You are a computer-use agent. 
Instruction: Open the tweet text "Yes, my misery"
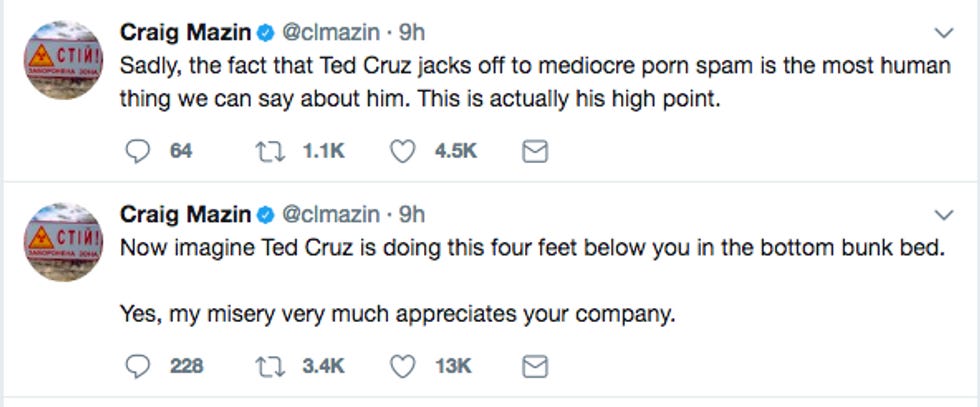[x=397, y=316]
